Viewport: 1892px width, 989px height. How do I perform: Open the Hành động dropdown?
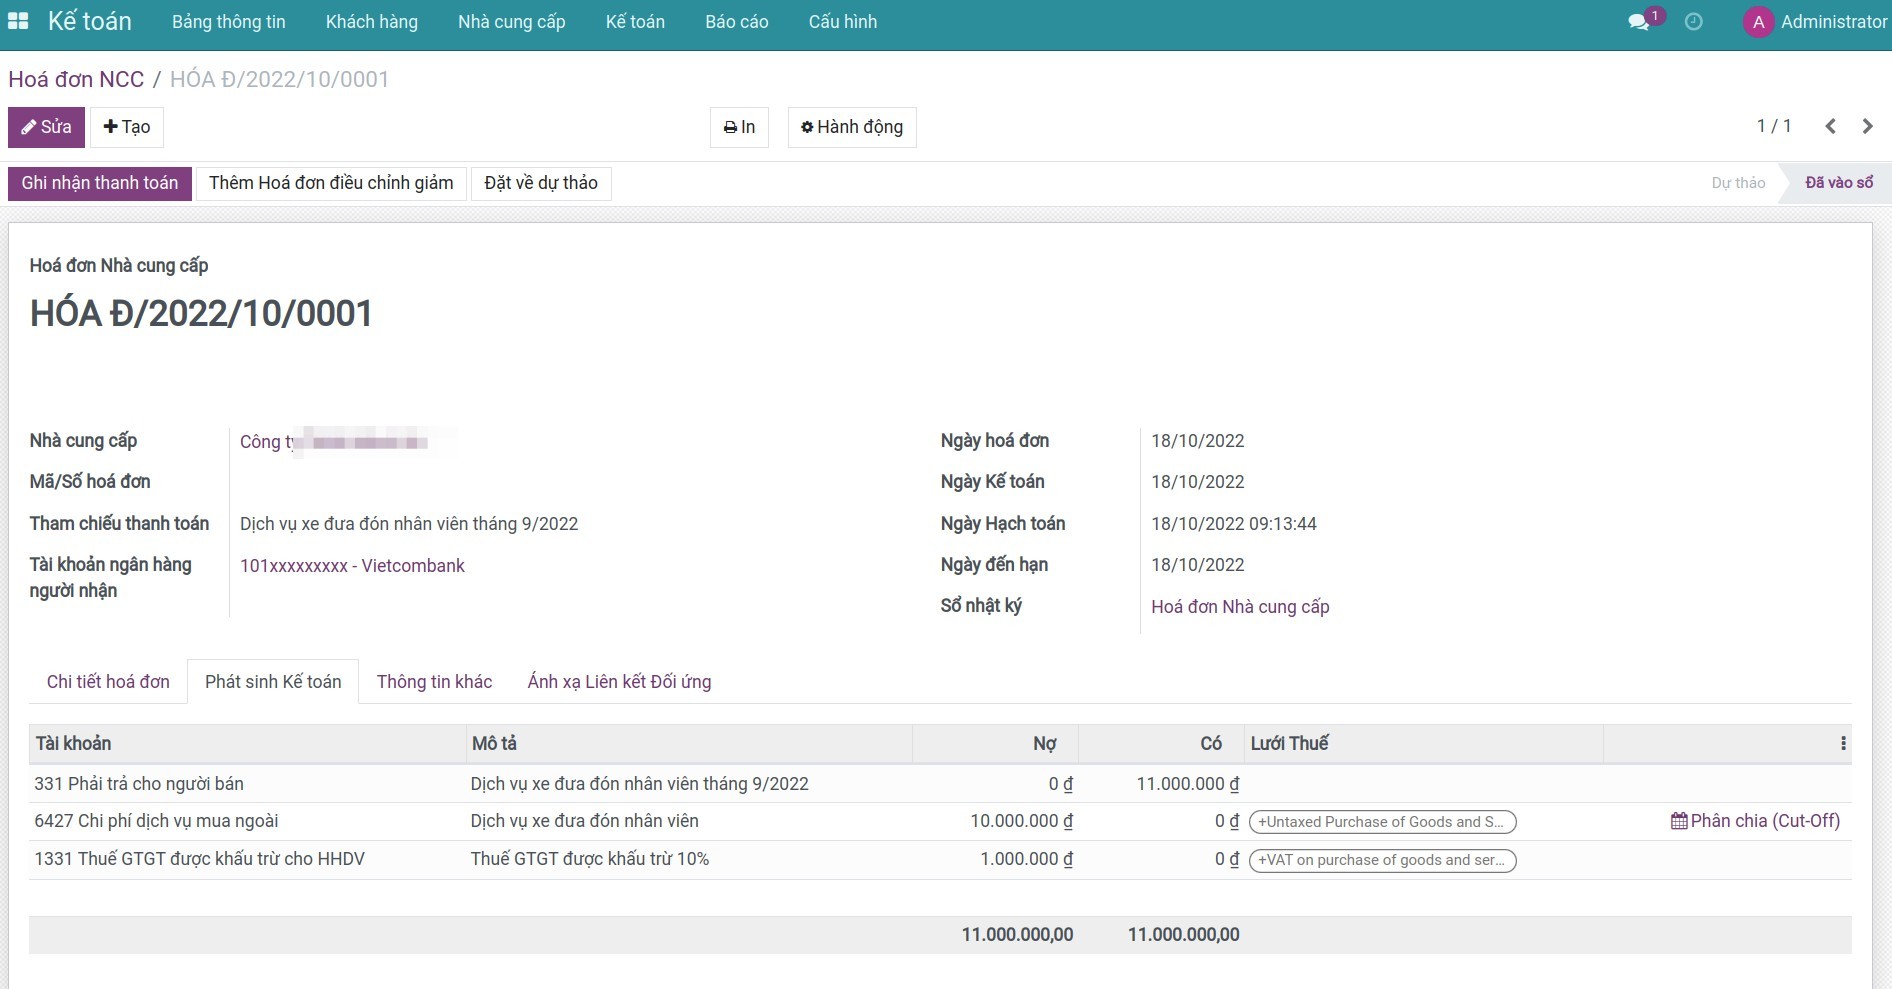coord(852,127)
